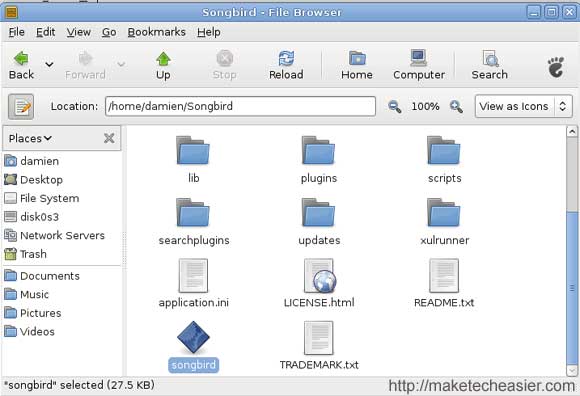The height and width of the screenshot is (396, 580).
Task: Click the Stop loading button
Action: point(225,65)
